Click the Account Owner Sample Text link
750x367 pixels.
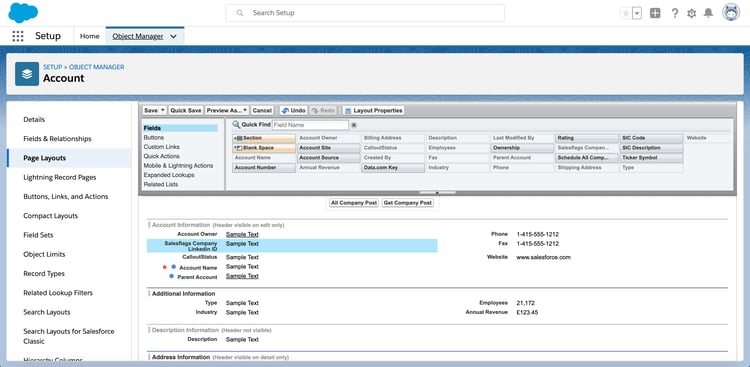pos(242,234)
